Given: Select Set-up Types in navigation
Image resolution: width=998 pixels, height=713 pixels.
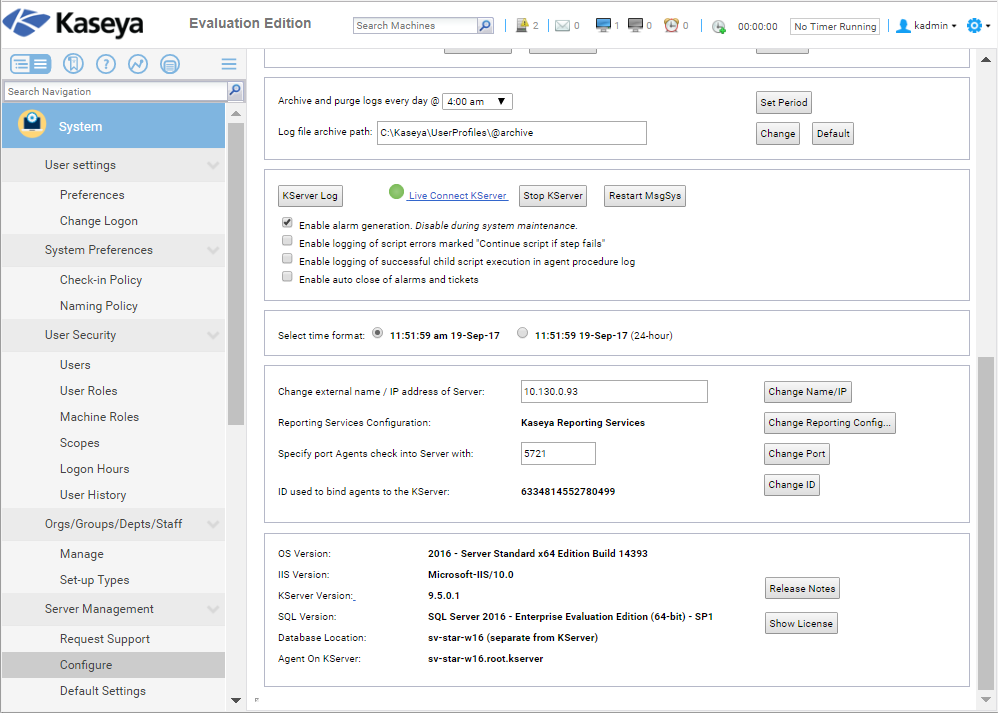Looking at the screenshot, I should (x=94, y=580).
